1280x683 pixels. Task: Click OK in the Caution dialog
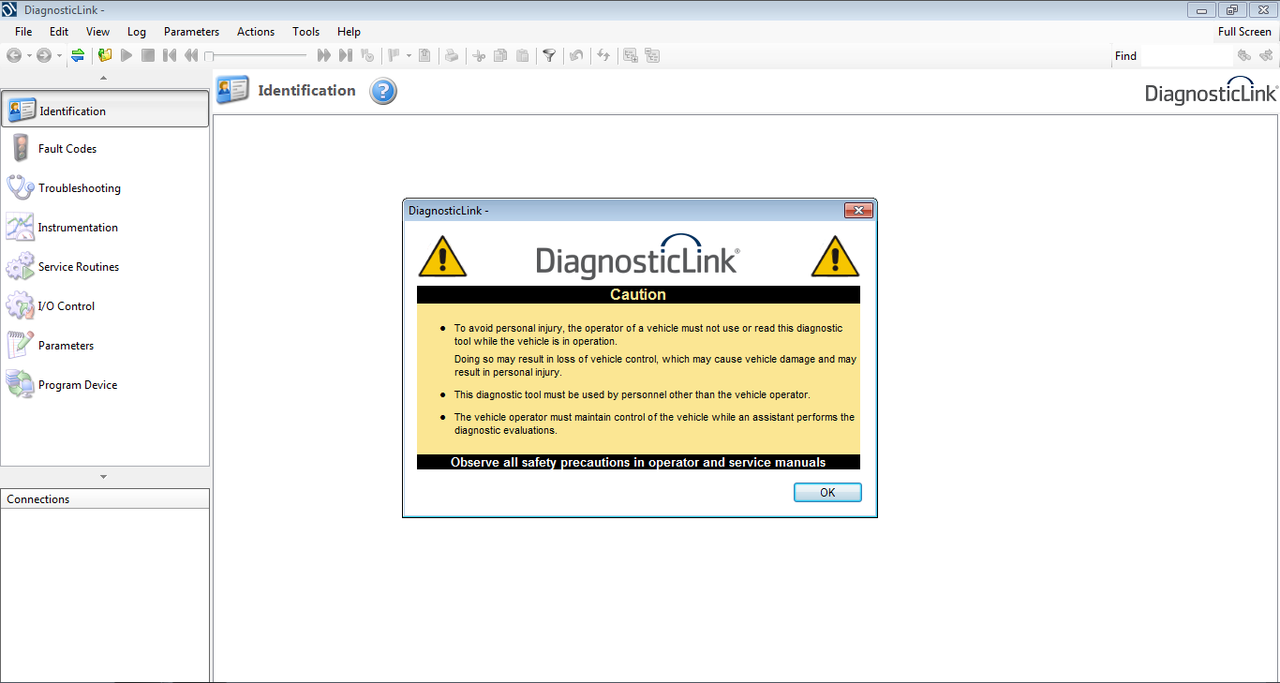pyautogui.click(x=827, y=492)
